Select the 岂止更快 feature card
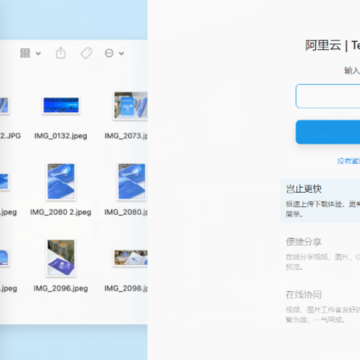The image size is (360, 360). point(320,201)
